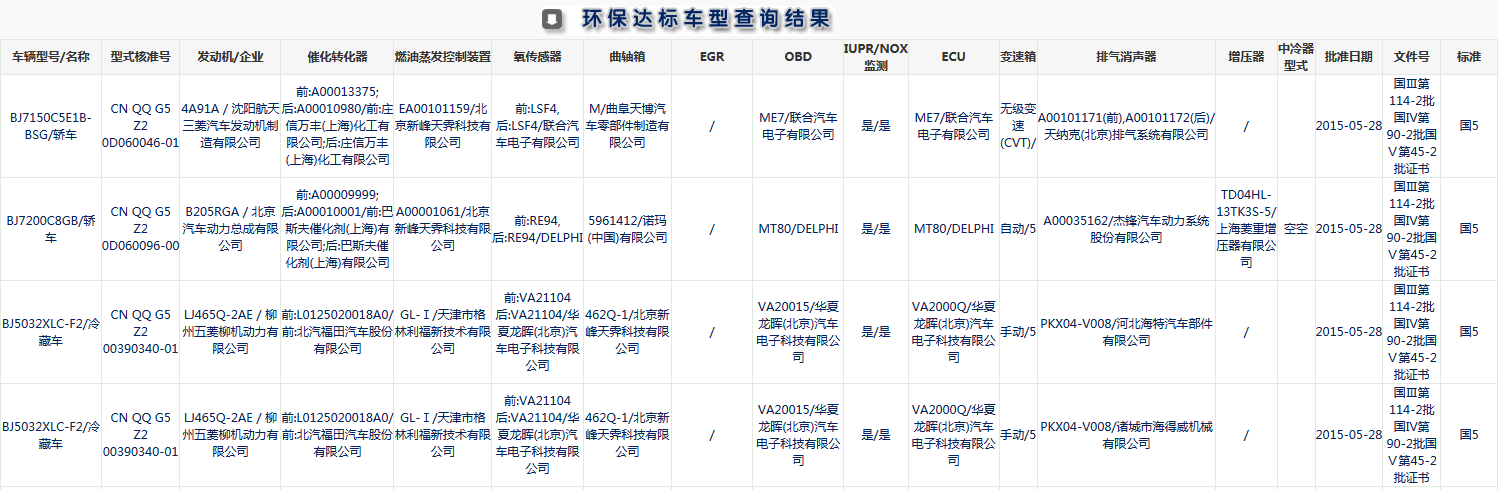Screen dimensions: 1498x490
Task: Select the 前:RE94 oxygen sensor cell
Action: coord(538,228)
